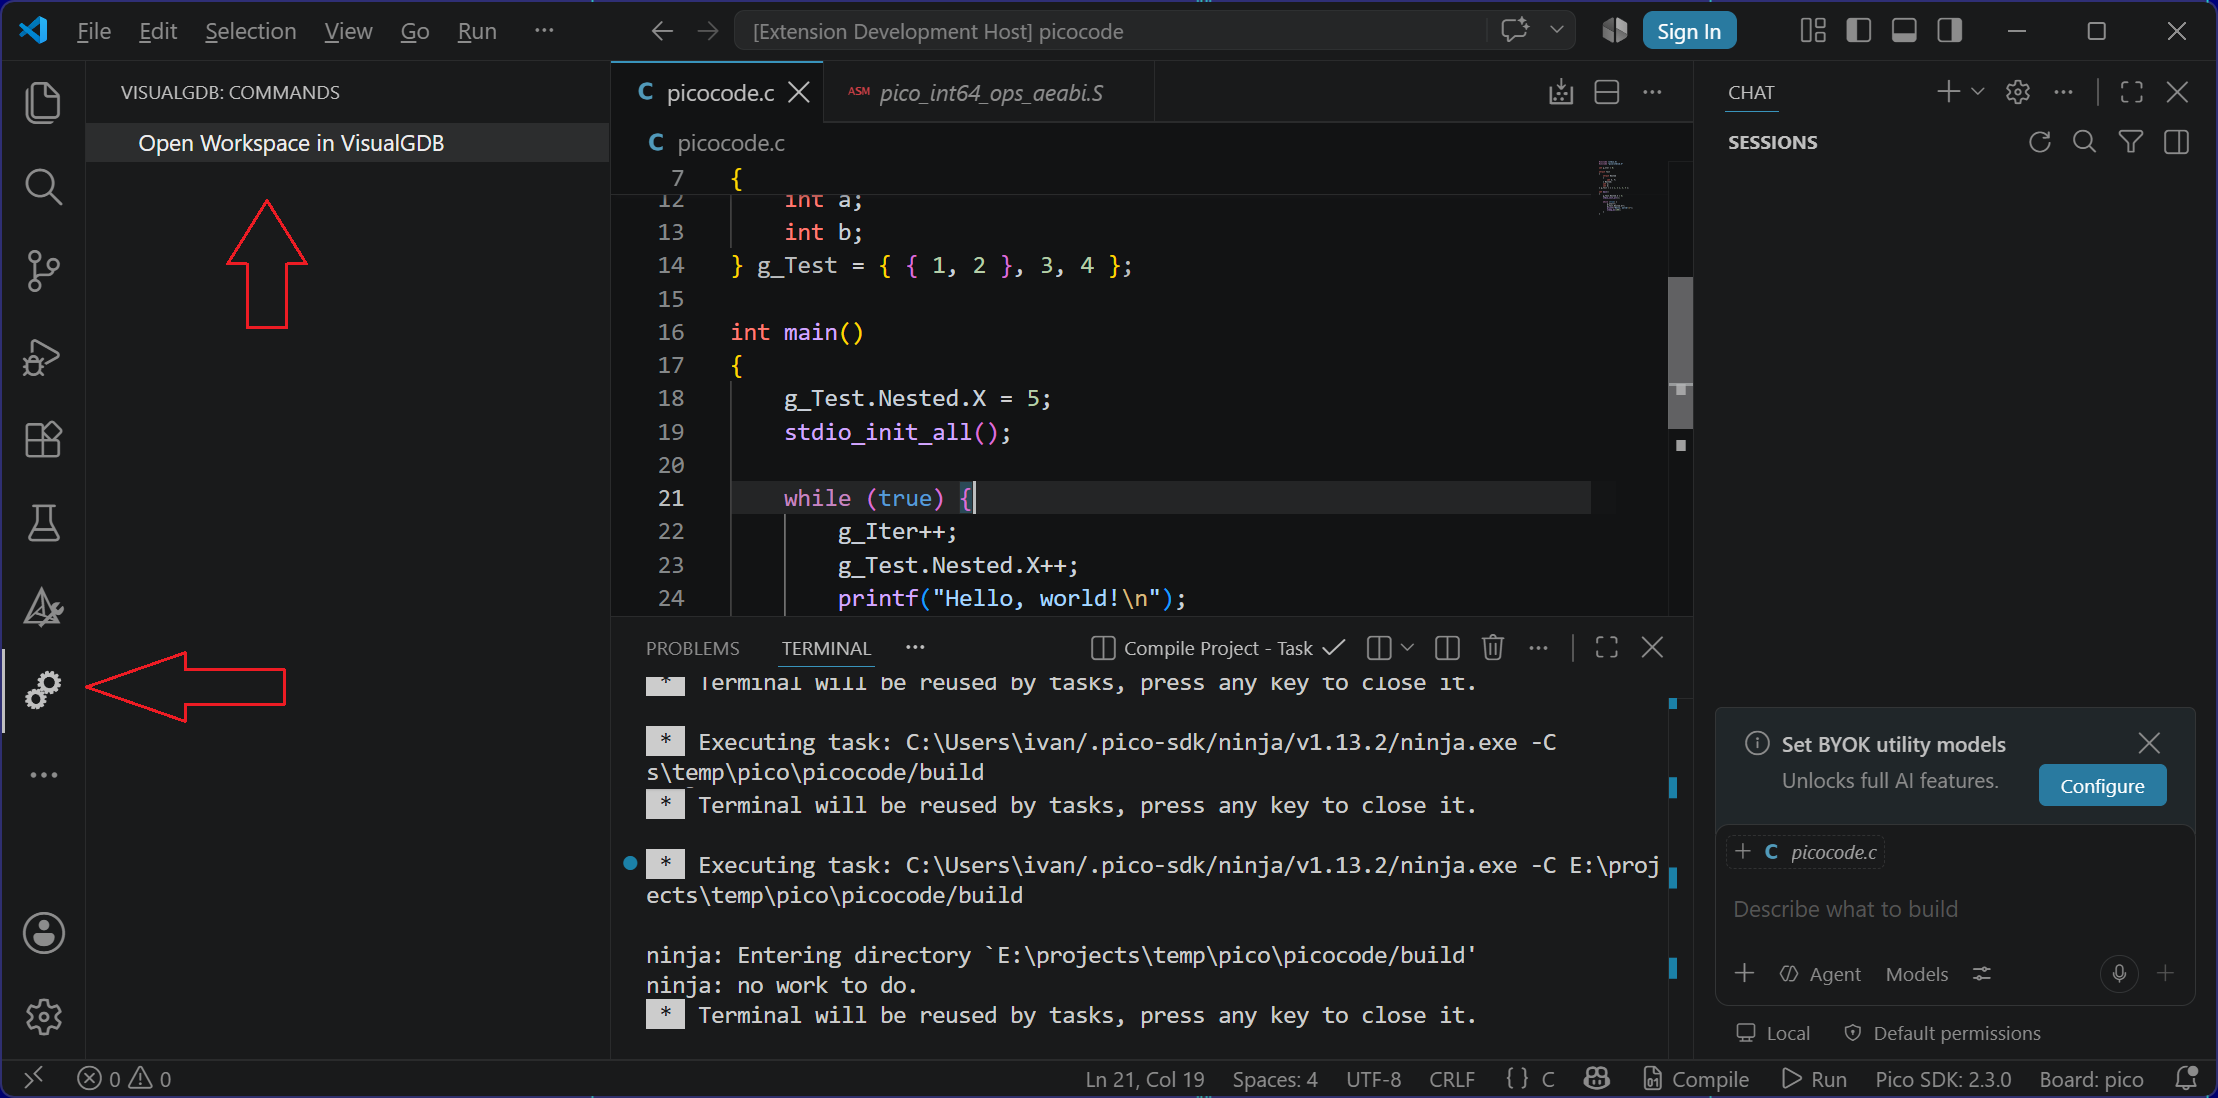Open Manage settings gear in activity bar

click(x=43, y=1017)
